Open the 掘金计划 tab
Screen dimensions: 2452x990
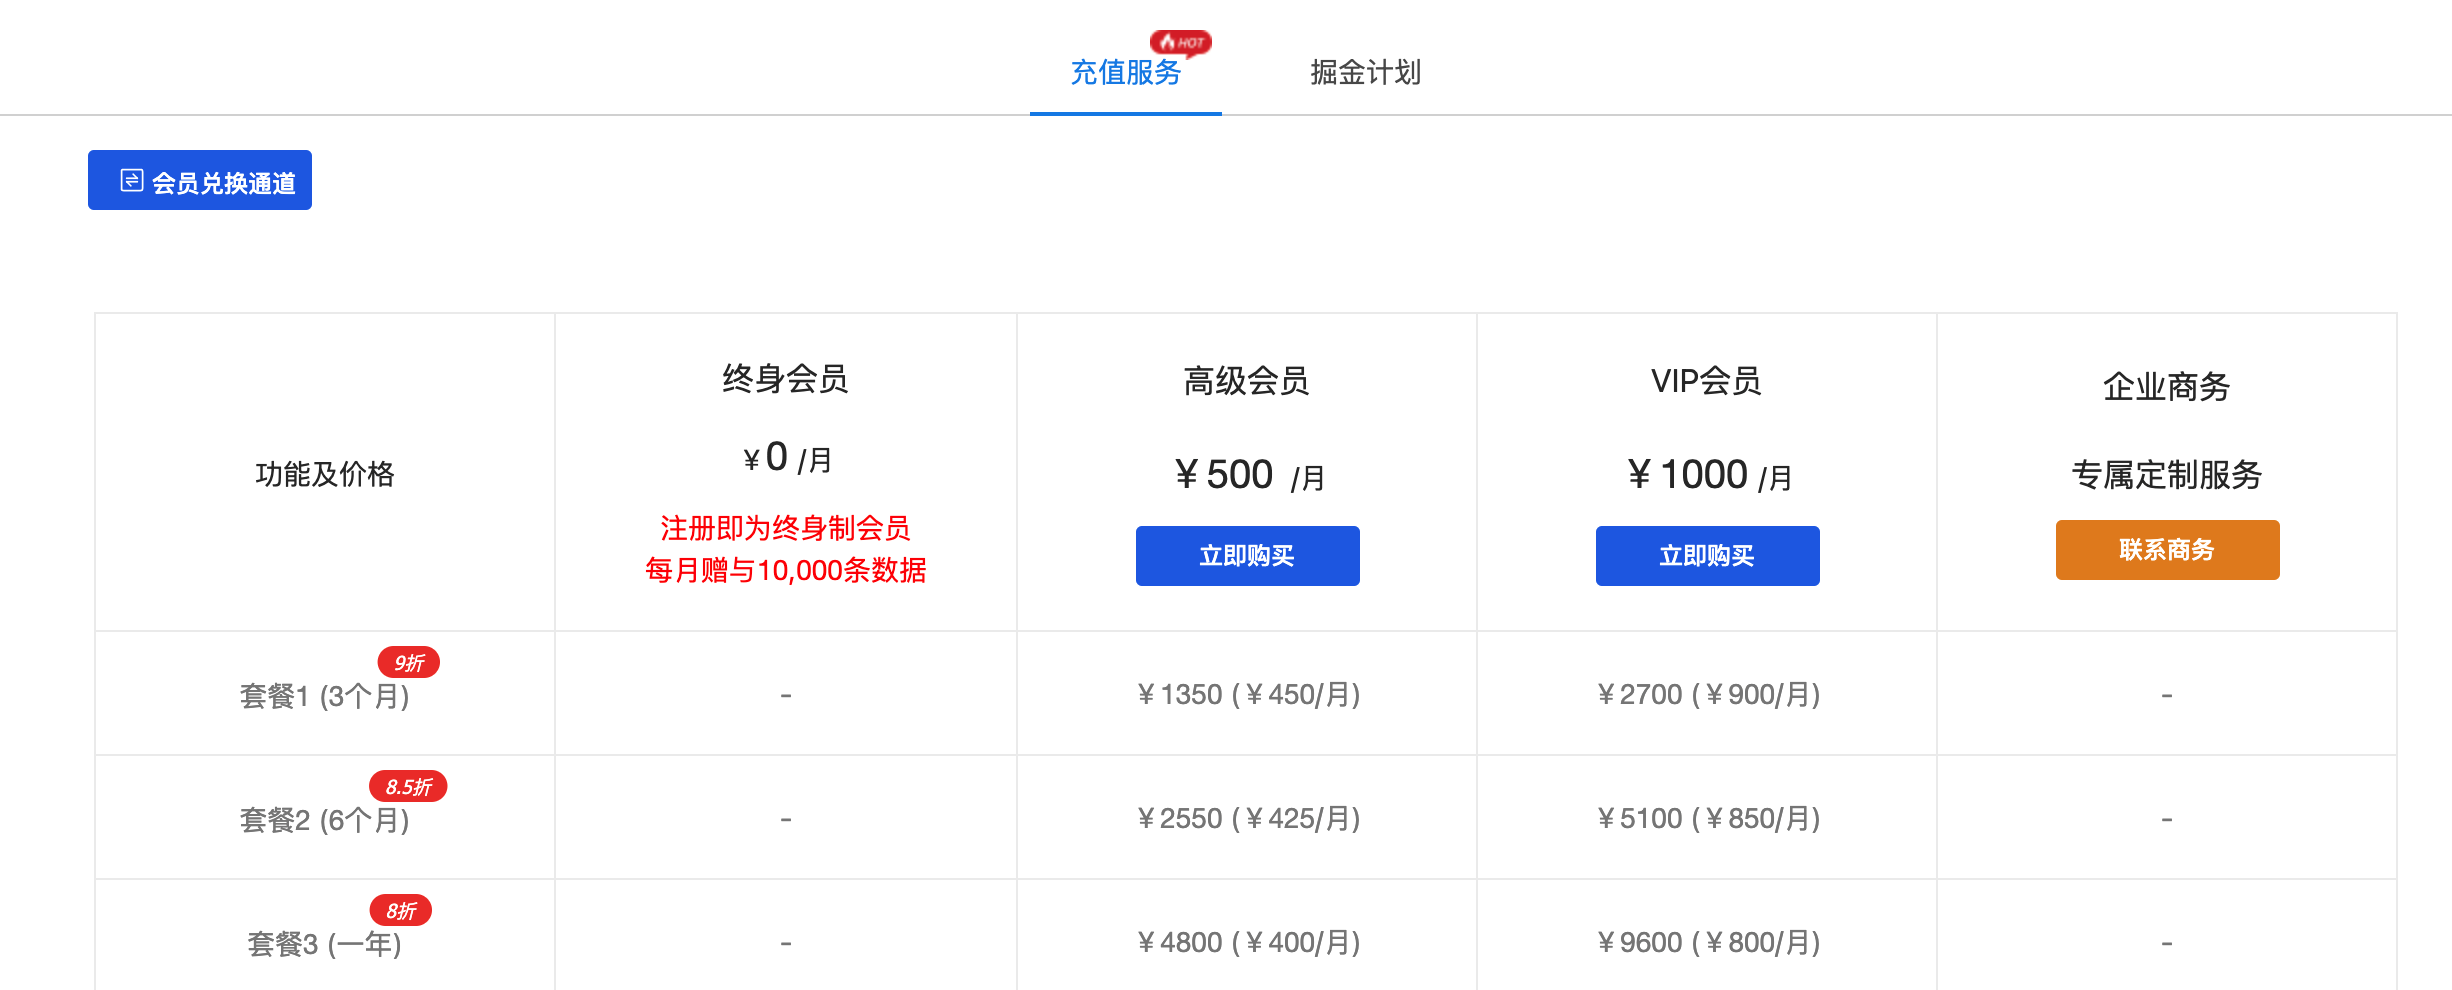[x=1366, y=72]
